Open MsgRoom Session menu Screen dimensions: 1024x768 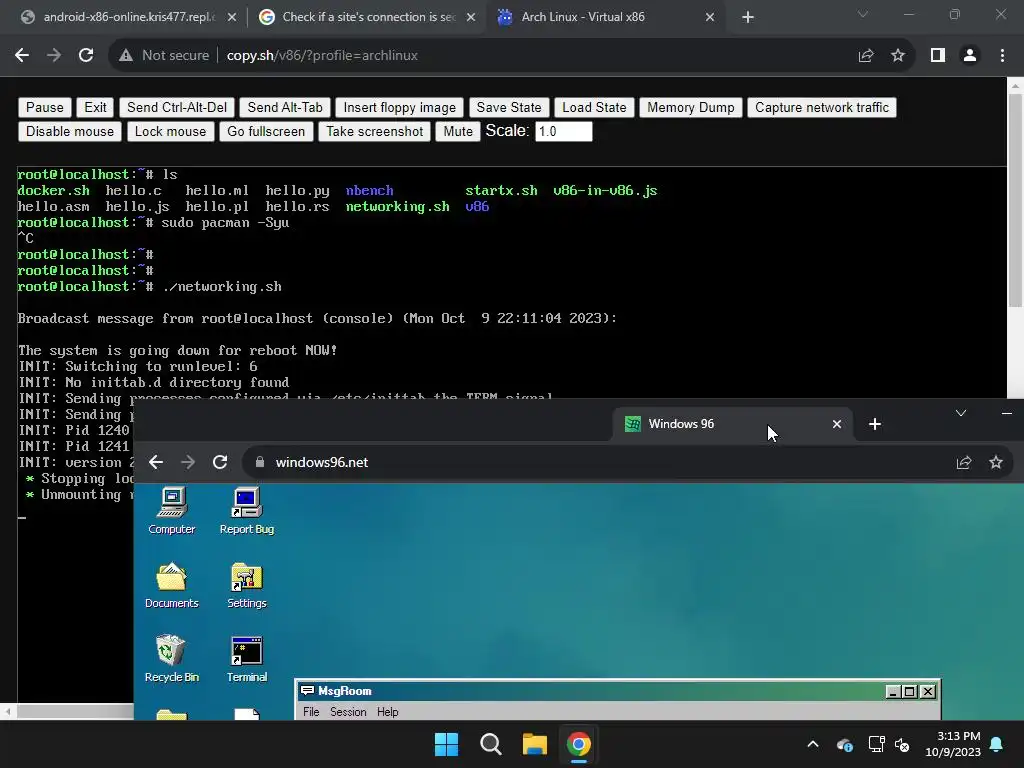point(348,712)
